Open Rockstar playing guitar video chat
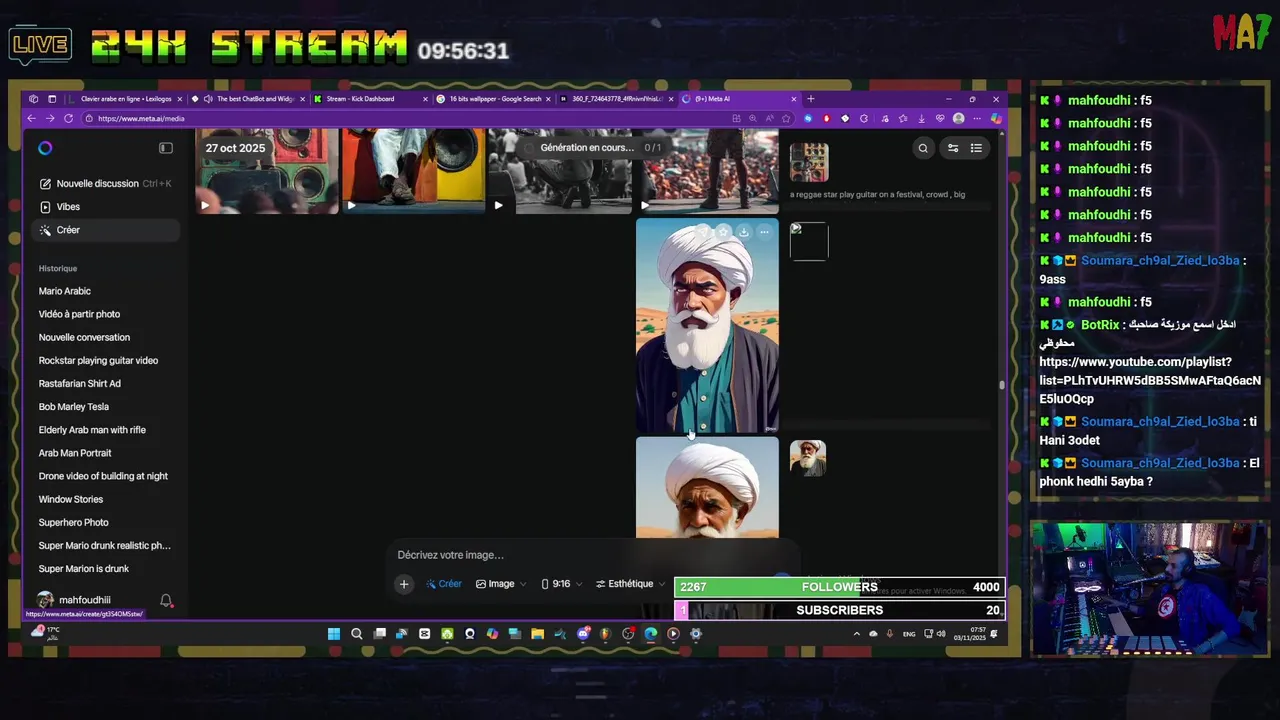The width and height of the screenshot is (1280, 720). coord(98,360)
